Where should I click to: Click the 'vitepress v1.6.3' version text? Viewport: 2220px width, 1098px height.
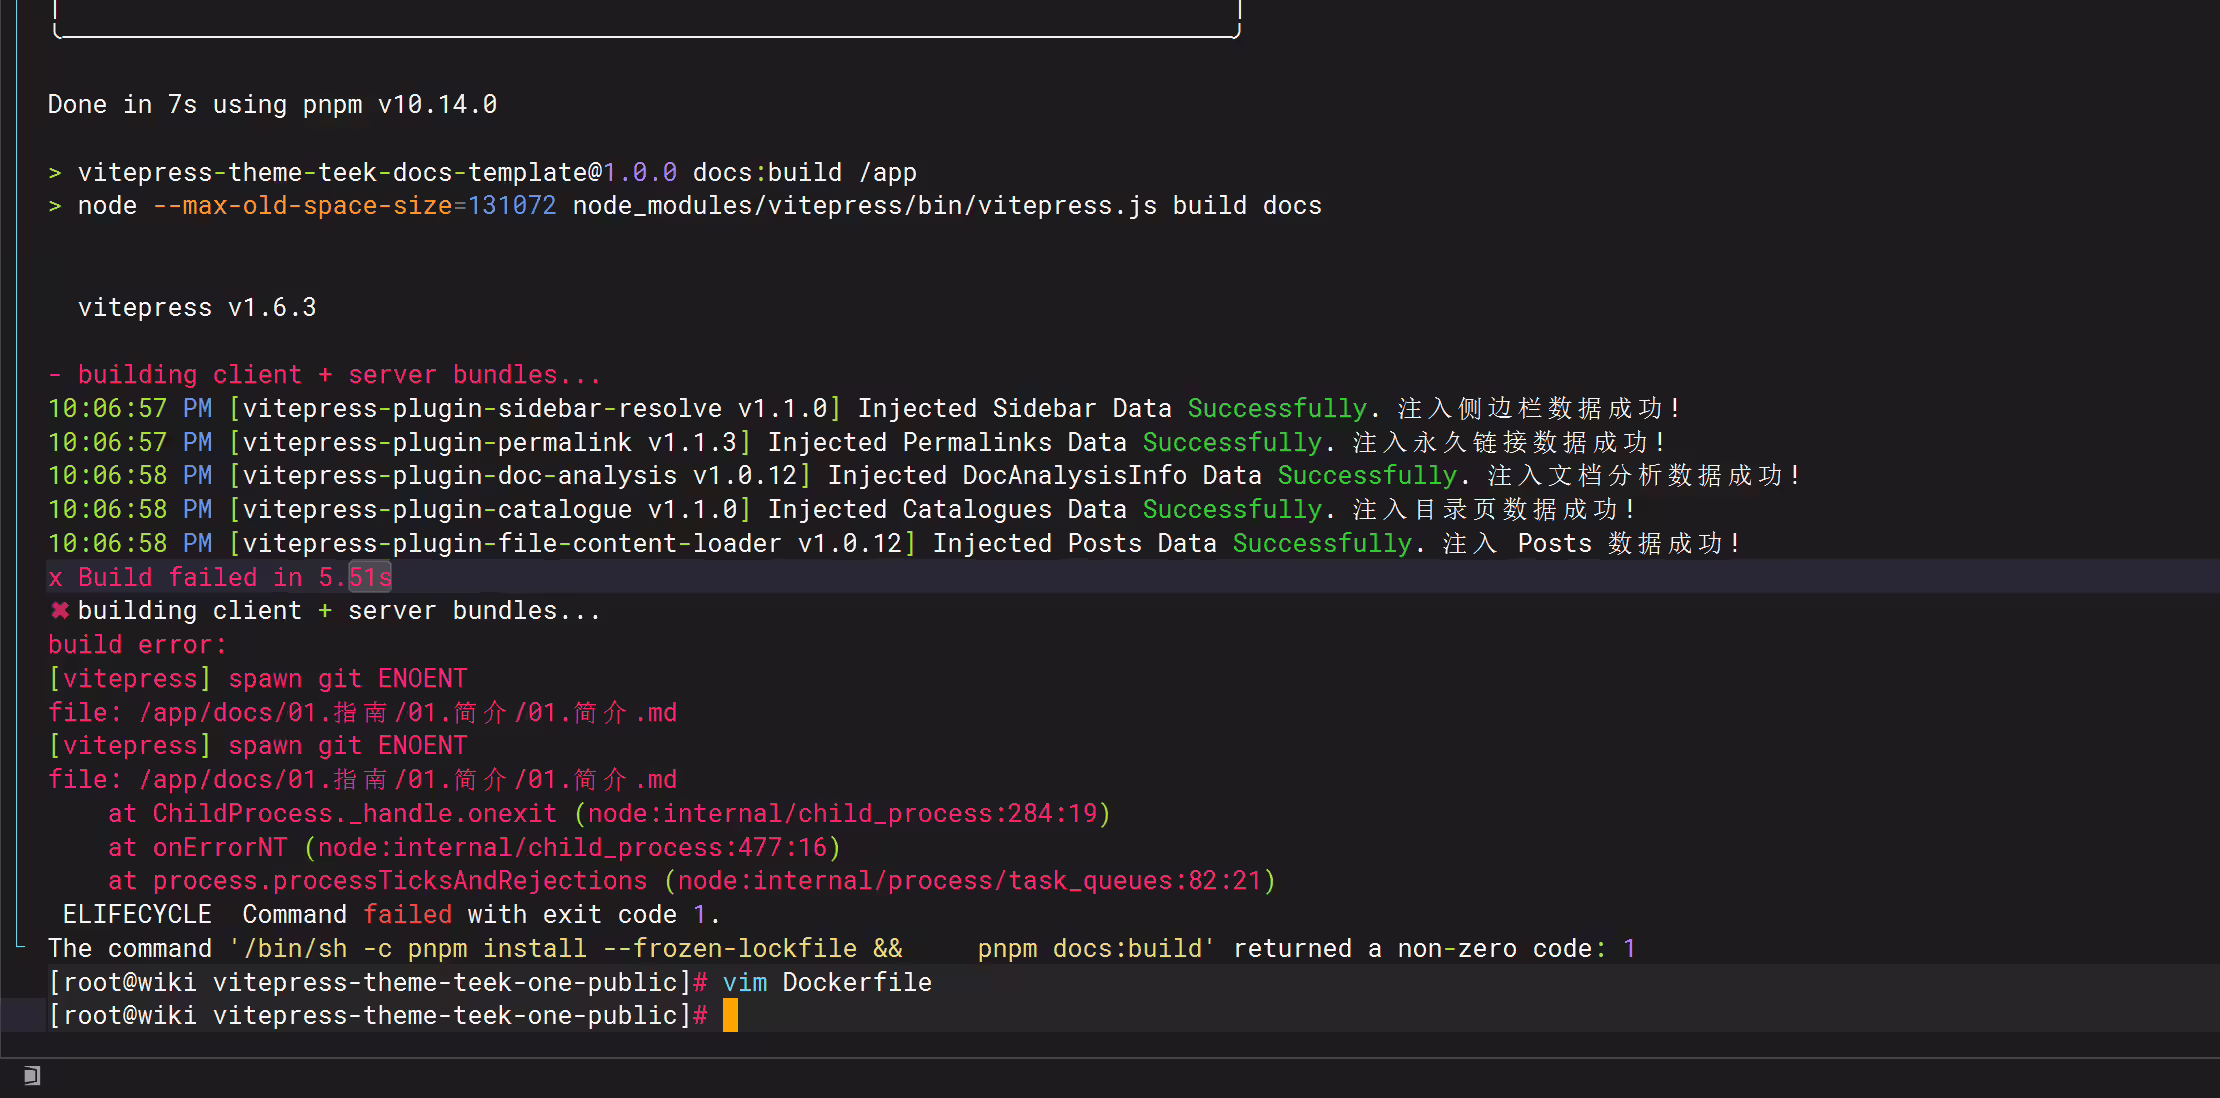point(197,307)
